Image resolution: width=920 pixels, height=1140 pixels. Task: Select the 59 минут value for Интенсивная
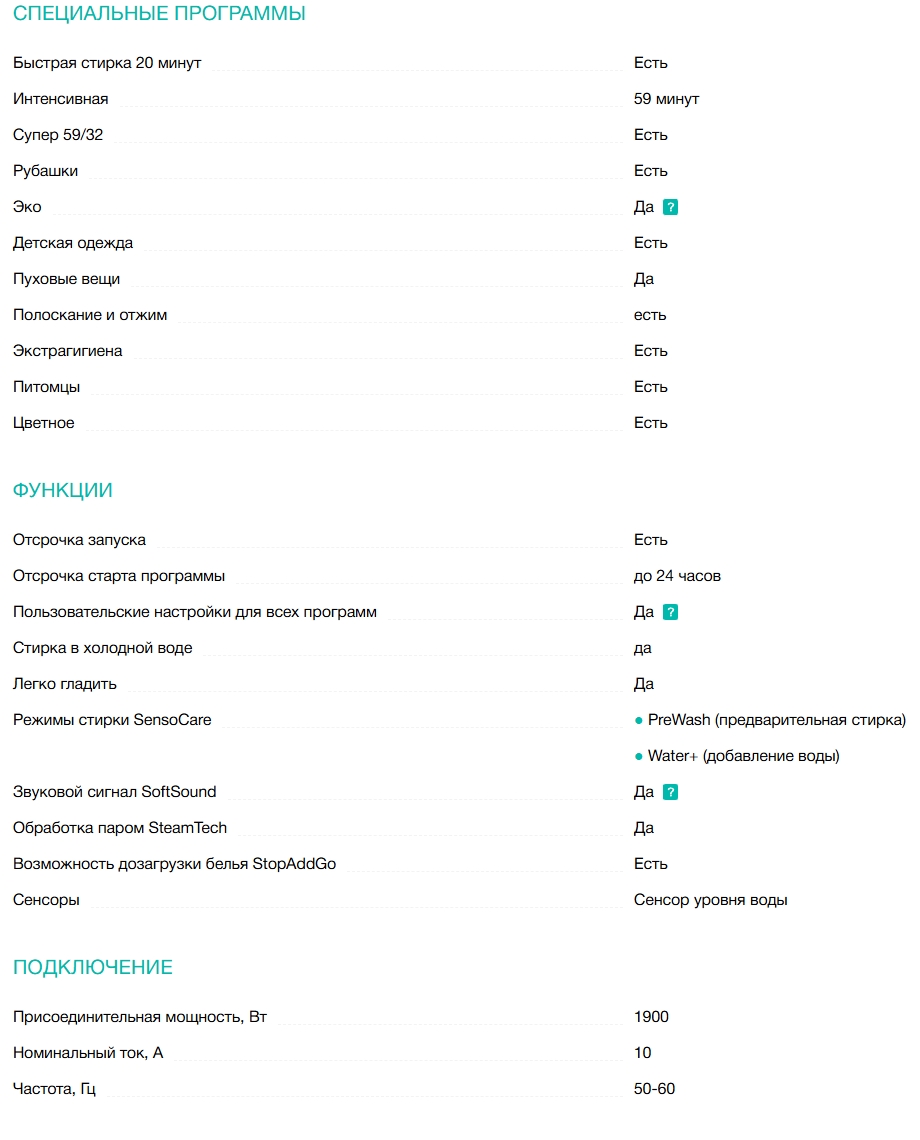coord(666,99)
